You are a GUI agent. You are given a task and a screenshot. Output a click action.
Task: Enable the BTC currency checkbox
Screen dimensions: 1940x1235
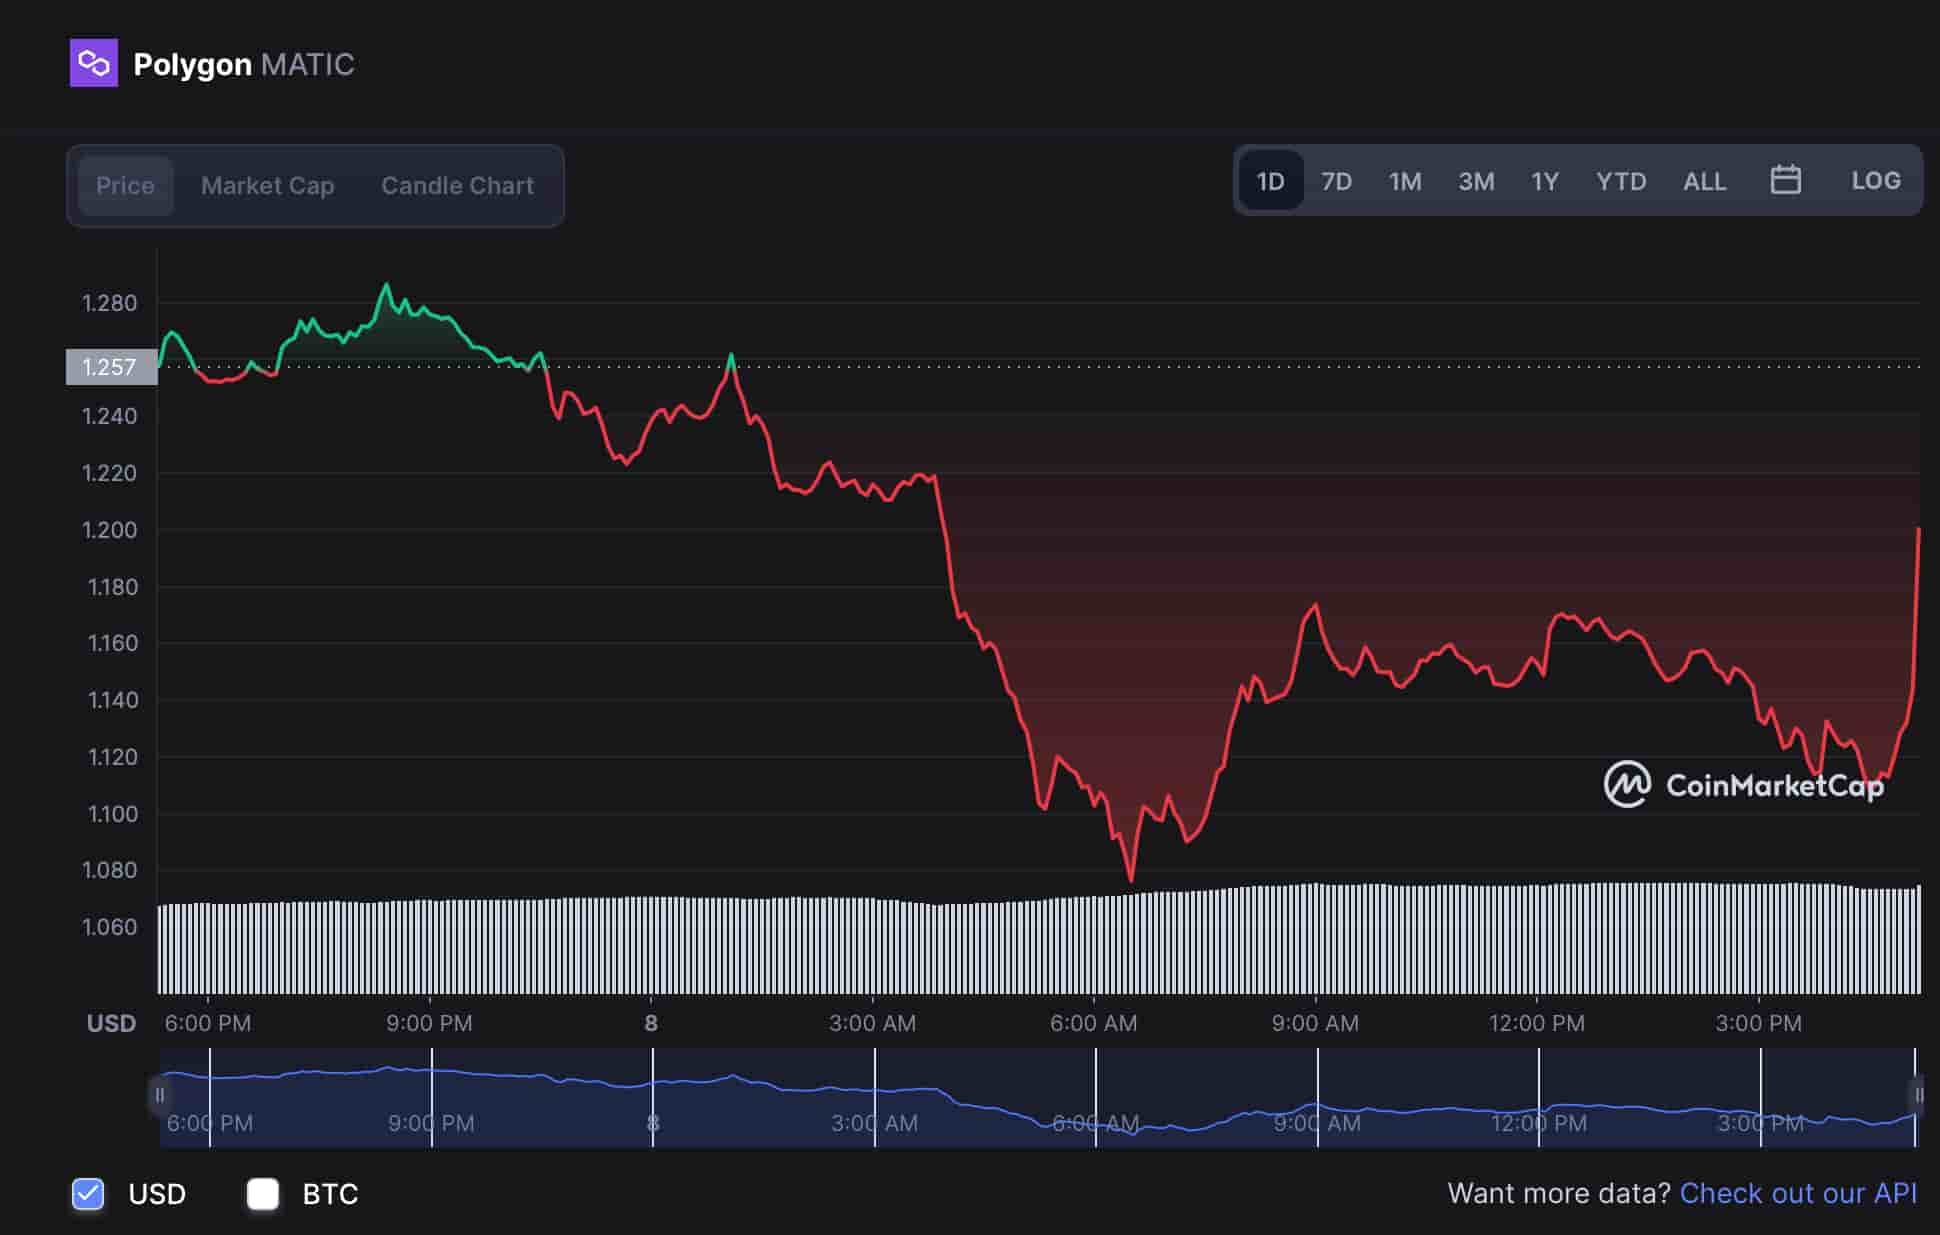[263, 1194]
